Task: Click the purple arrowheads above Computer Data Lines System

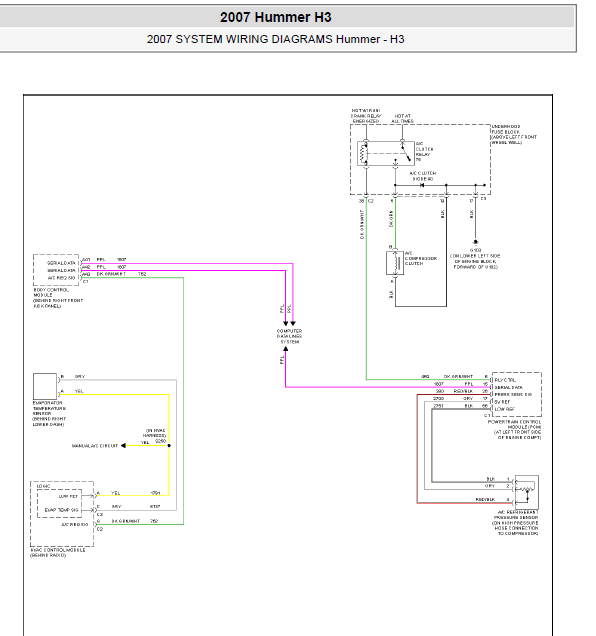Action: point(289,323)
